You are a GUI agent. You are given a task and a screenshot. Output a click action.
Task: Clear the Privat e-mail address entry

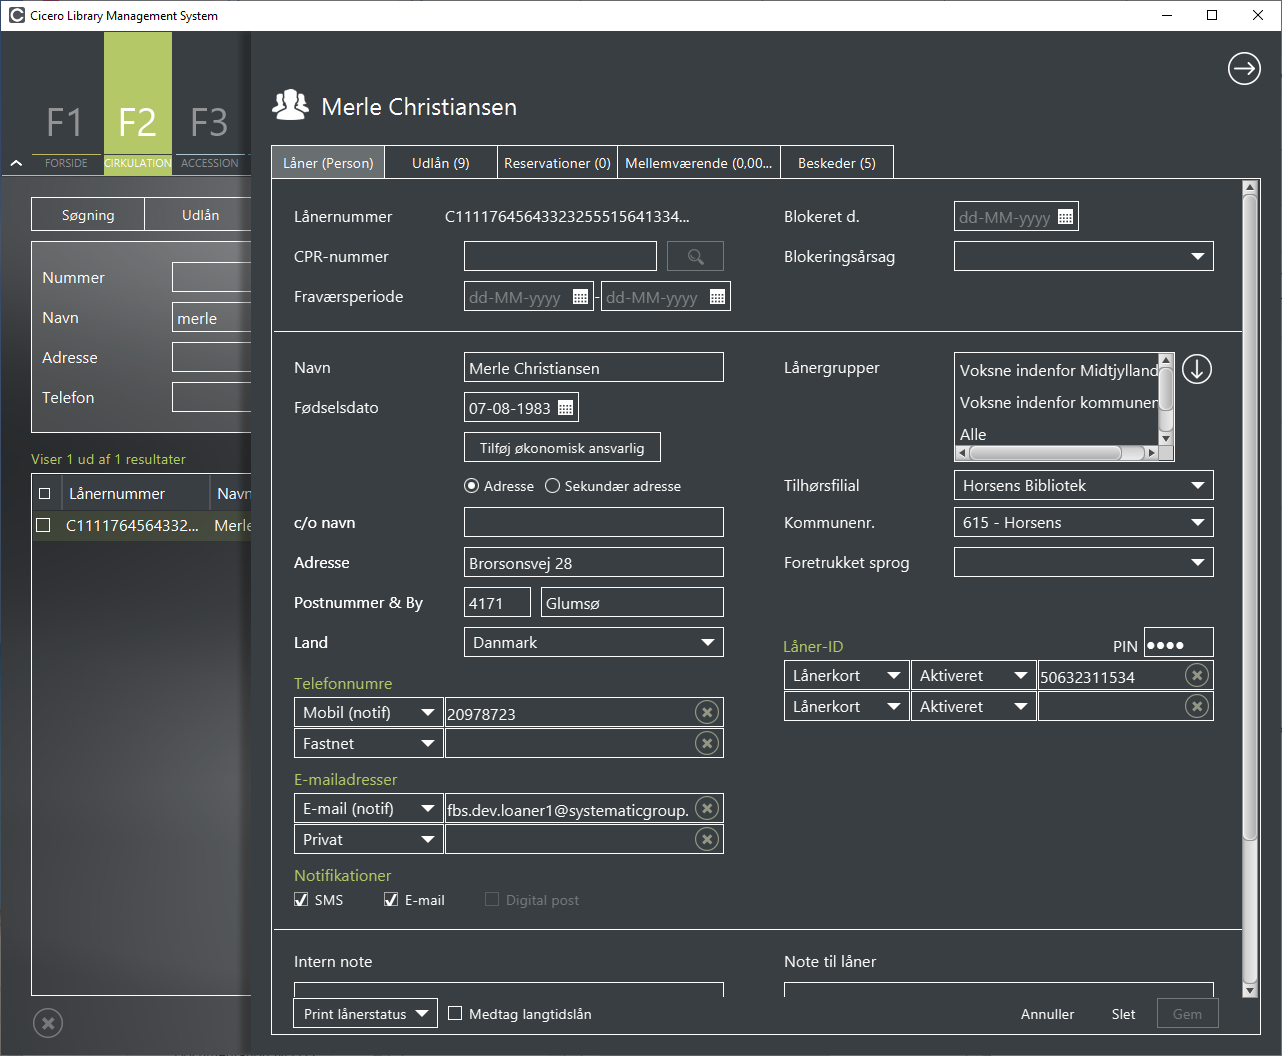click(707, 839)
